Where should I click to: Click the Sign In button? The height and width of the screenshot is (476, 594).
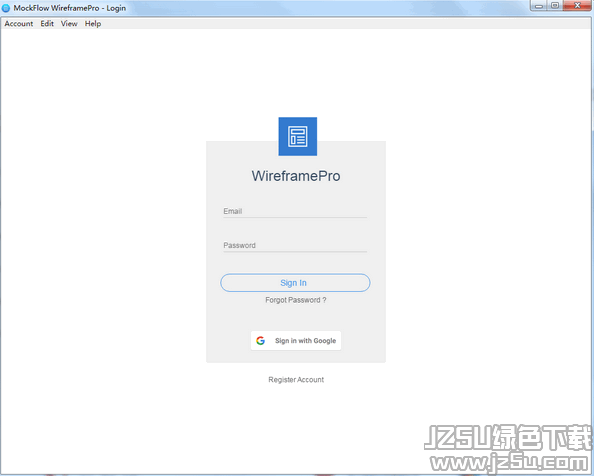(x=295, y=283)
